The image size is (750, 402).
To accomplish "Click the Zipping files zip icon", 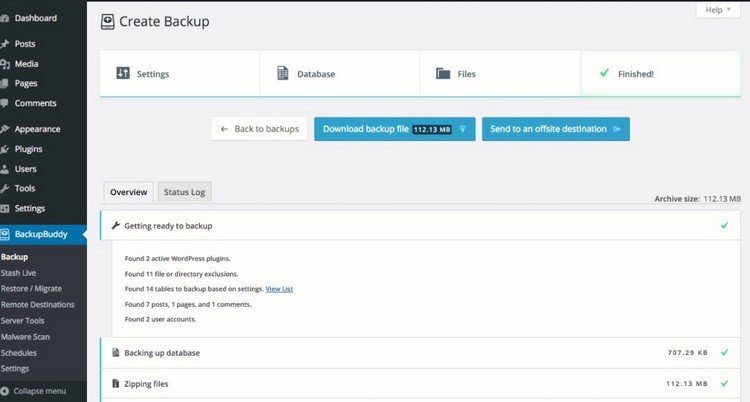I will (x=115, y=383).
